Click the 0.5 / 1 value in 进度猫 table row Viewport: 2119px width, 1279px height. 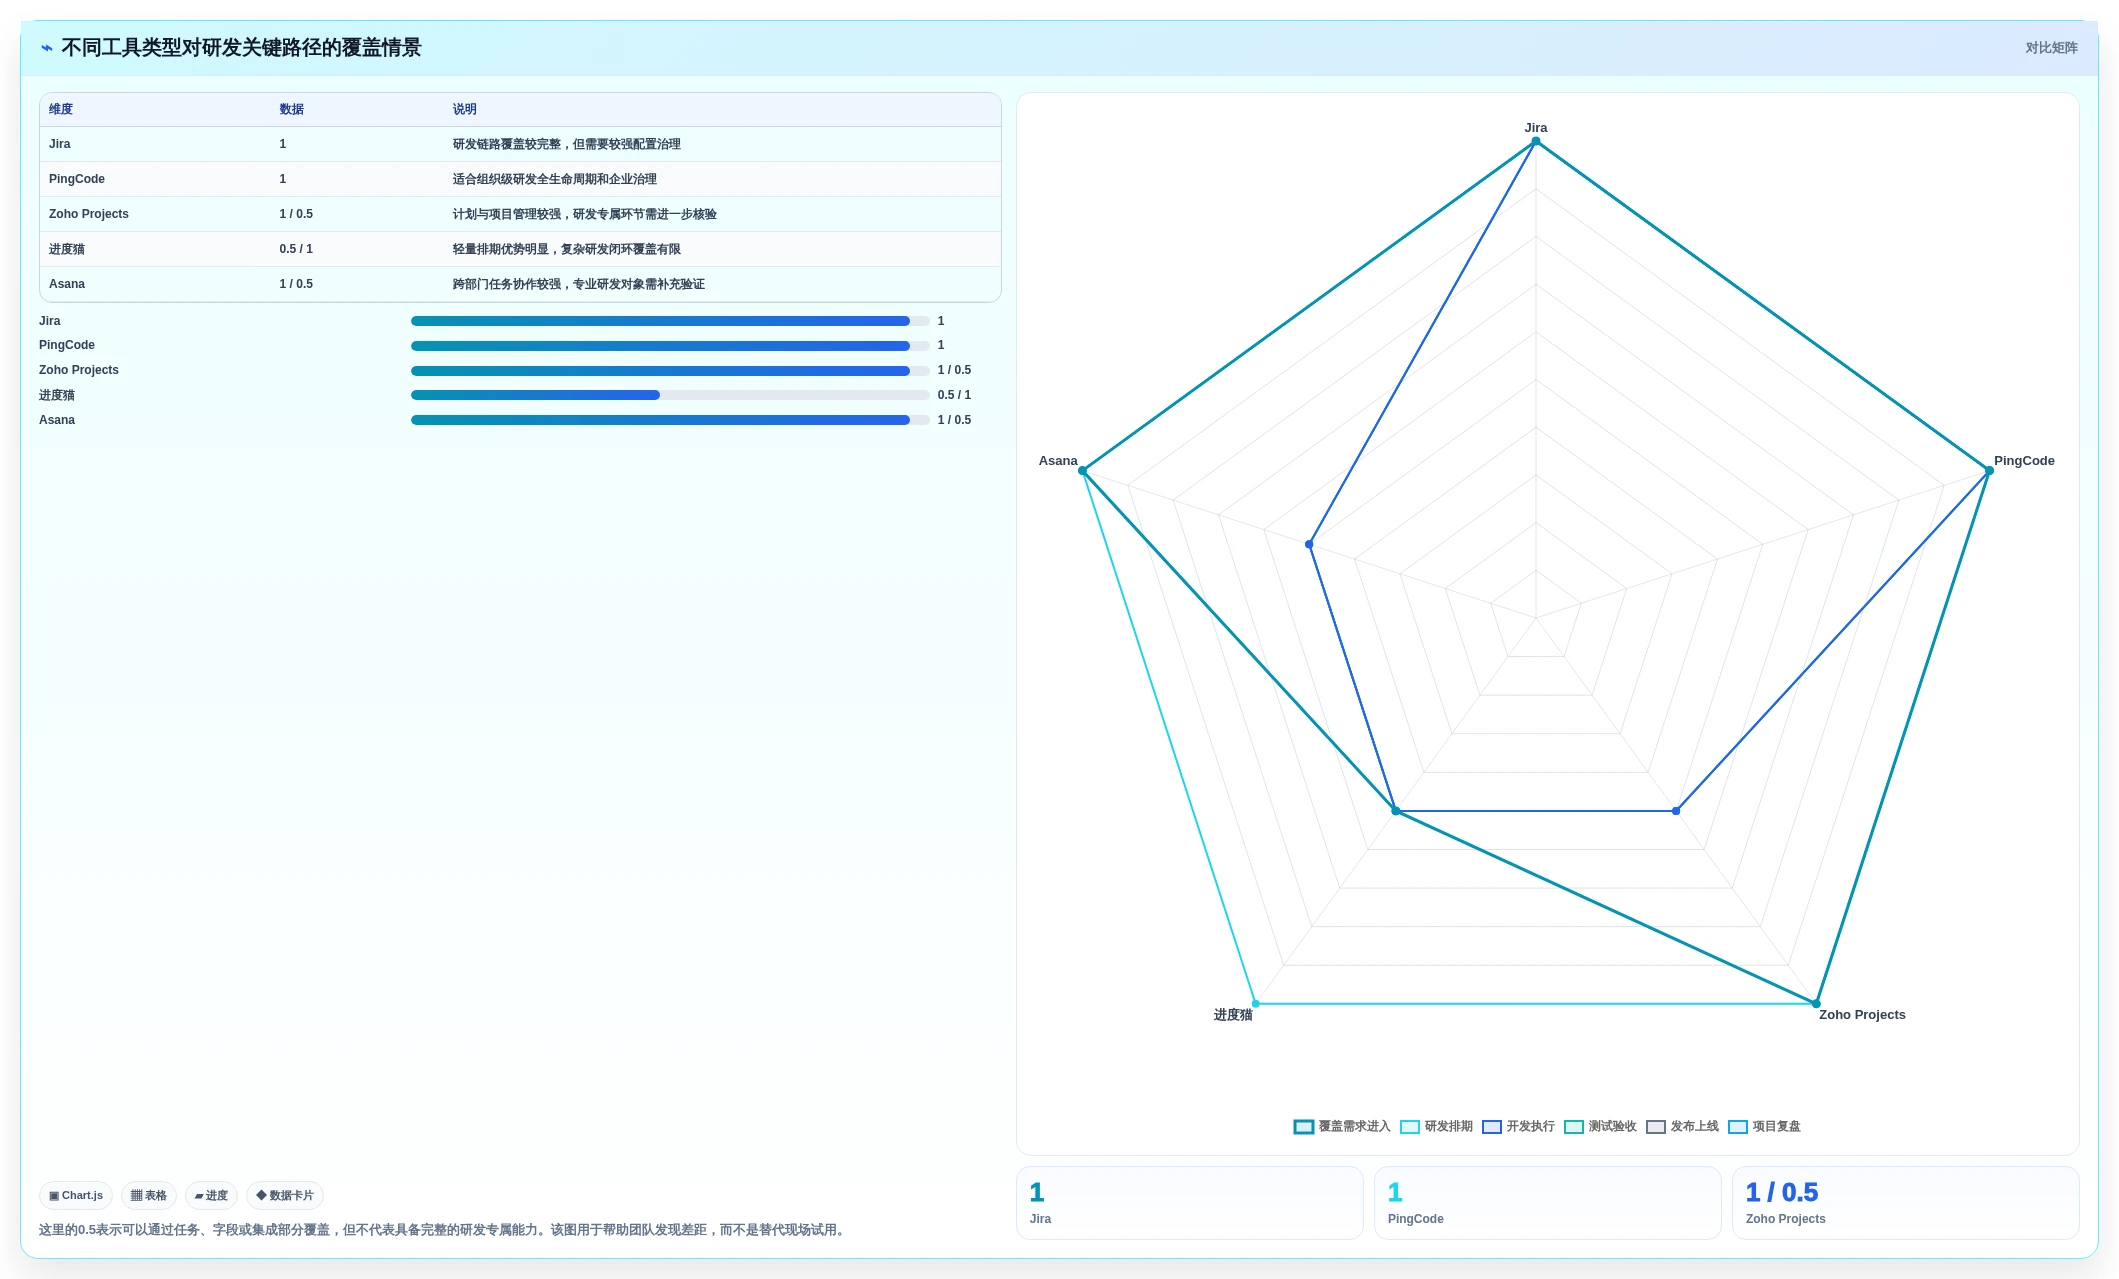pyautogui.click(x=296, y=249)
